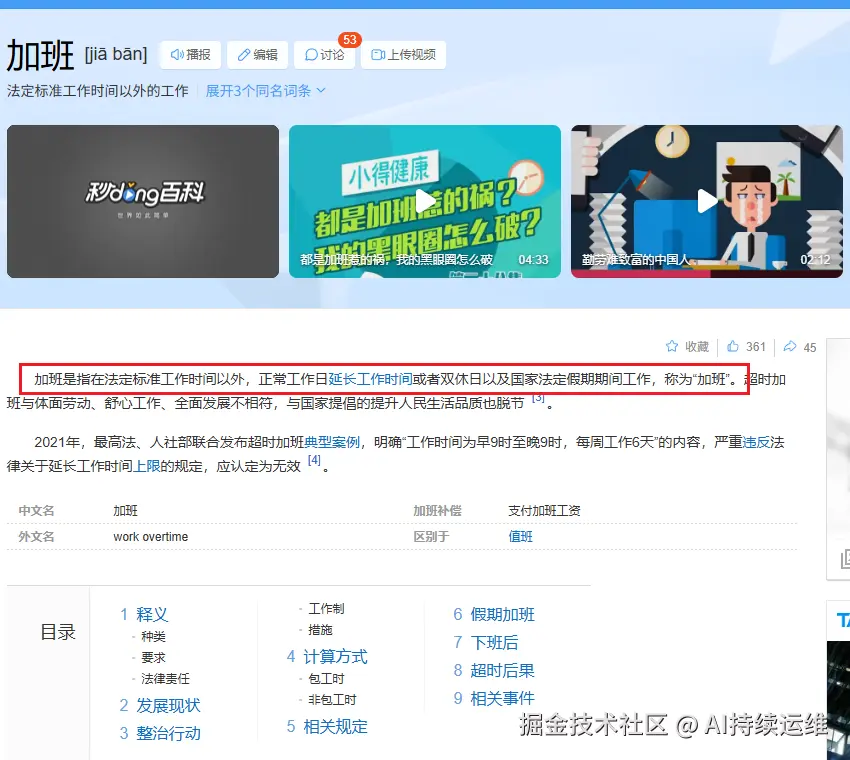Click the 编辑 pencil icon to edit entry
The image size is (850, 760).
tap(245, 55)
